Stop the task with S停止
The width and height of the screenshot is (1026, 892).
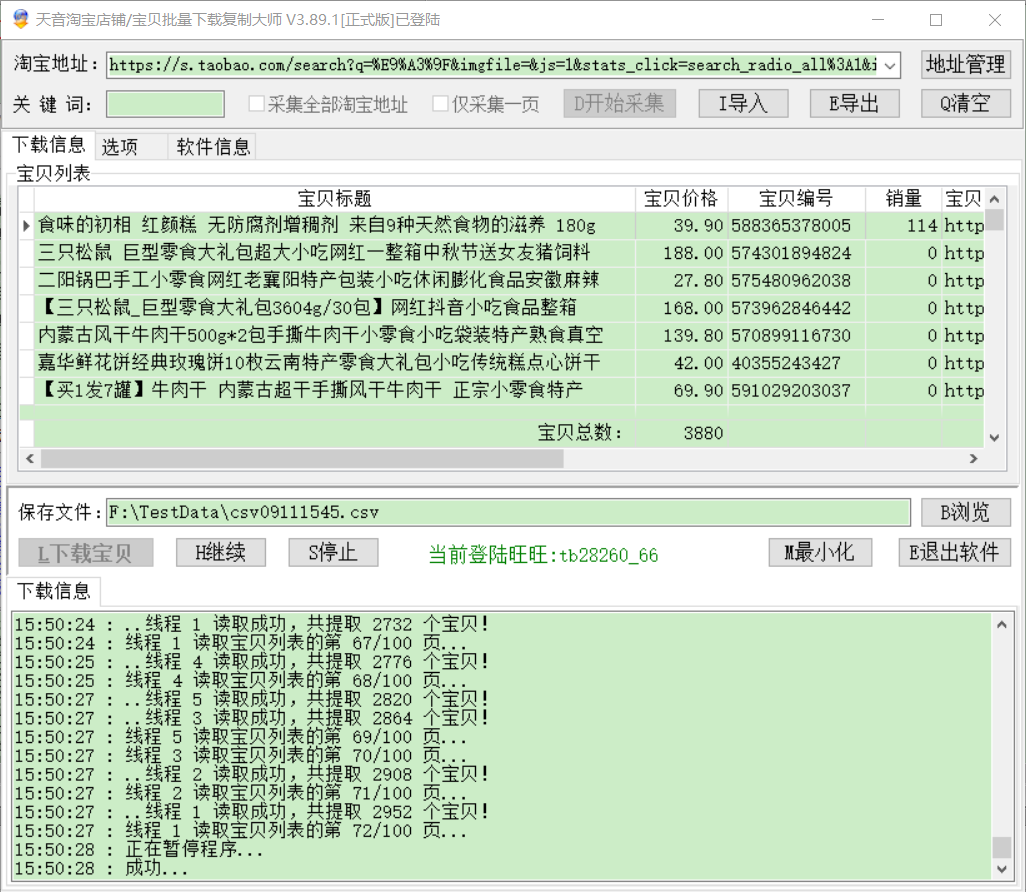click(x=334, y=553)
